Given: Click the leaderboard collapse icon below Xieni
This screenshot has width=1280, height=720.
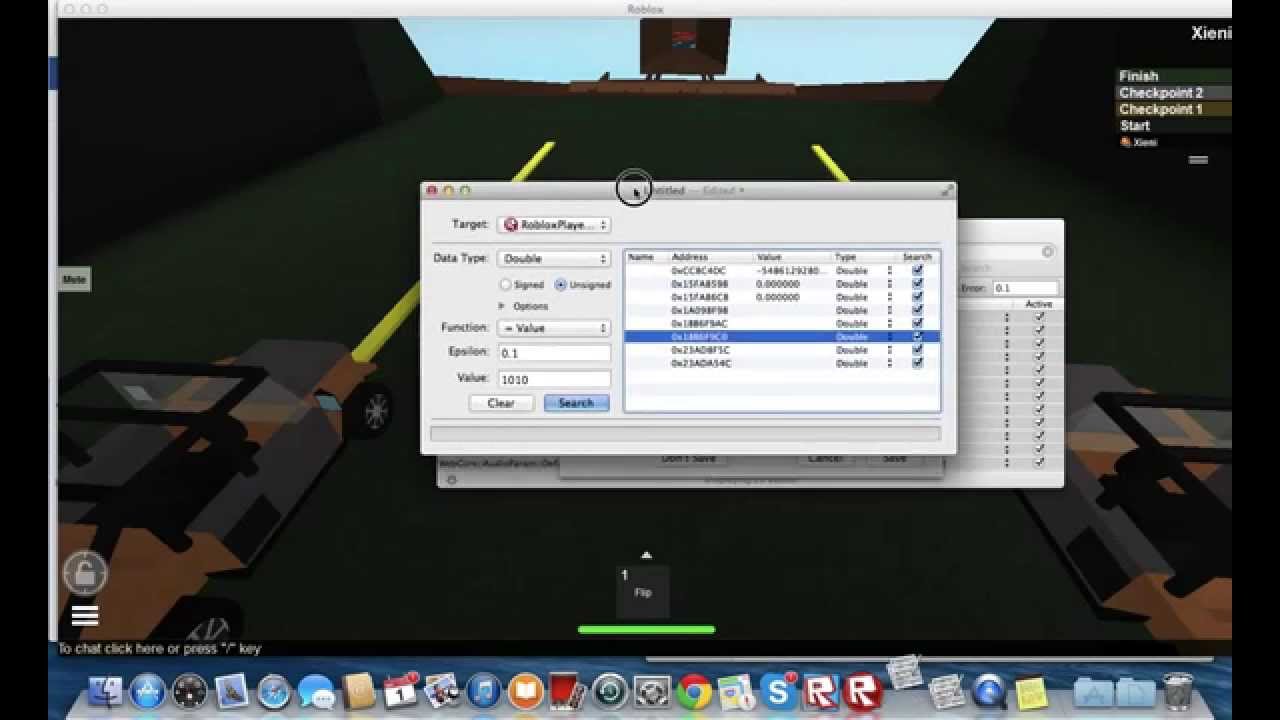Looking at the screenshot, I should [x=1198, y=159].
